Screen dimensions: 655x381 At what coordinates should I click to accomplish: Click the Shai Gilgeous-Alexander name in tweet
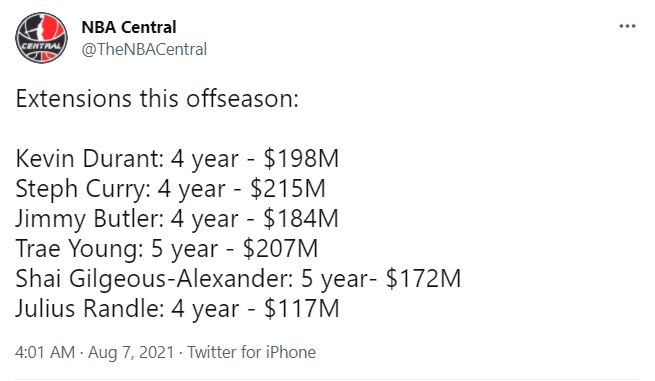coord(152,279)
